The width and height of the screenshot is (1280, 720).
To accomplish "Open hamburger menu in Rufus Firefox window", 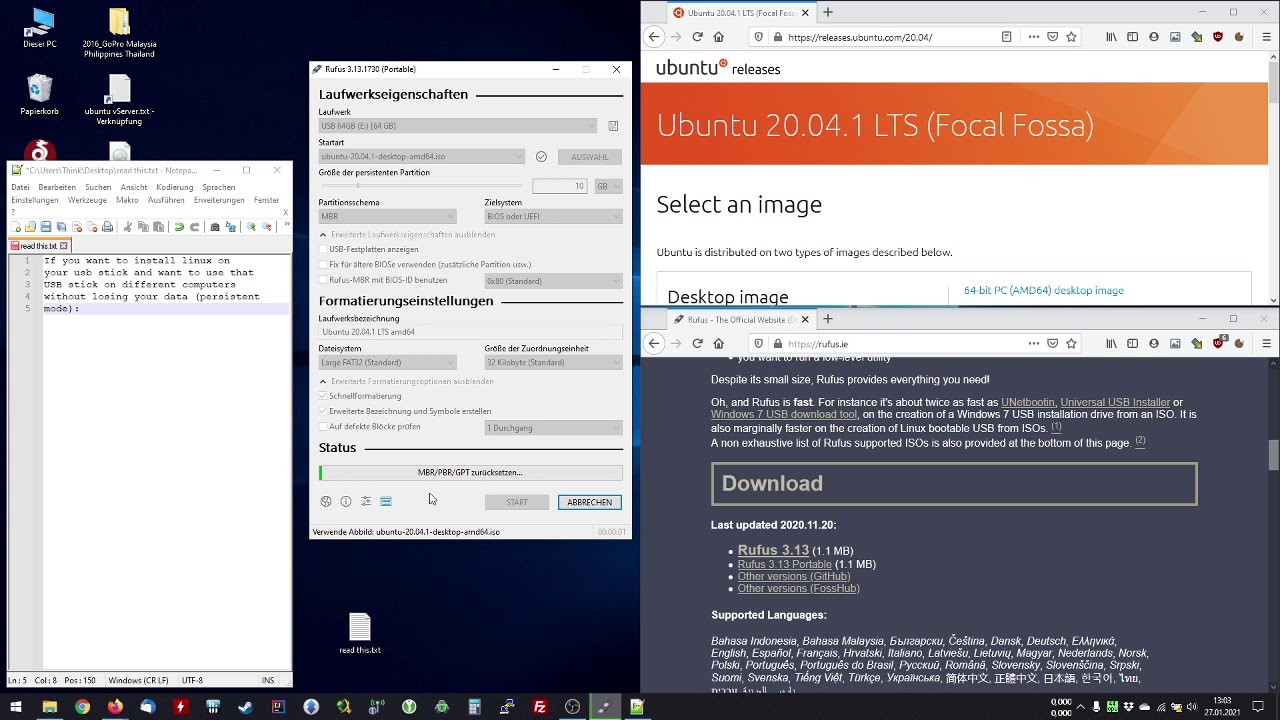I will (1266, 343).
